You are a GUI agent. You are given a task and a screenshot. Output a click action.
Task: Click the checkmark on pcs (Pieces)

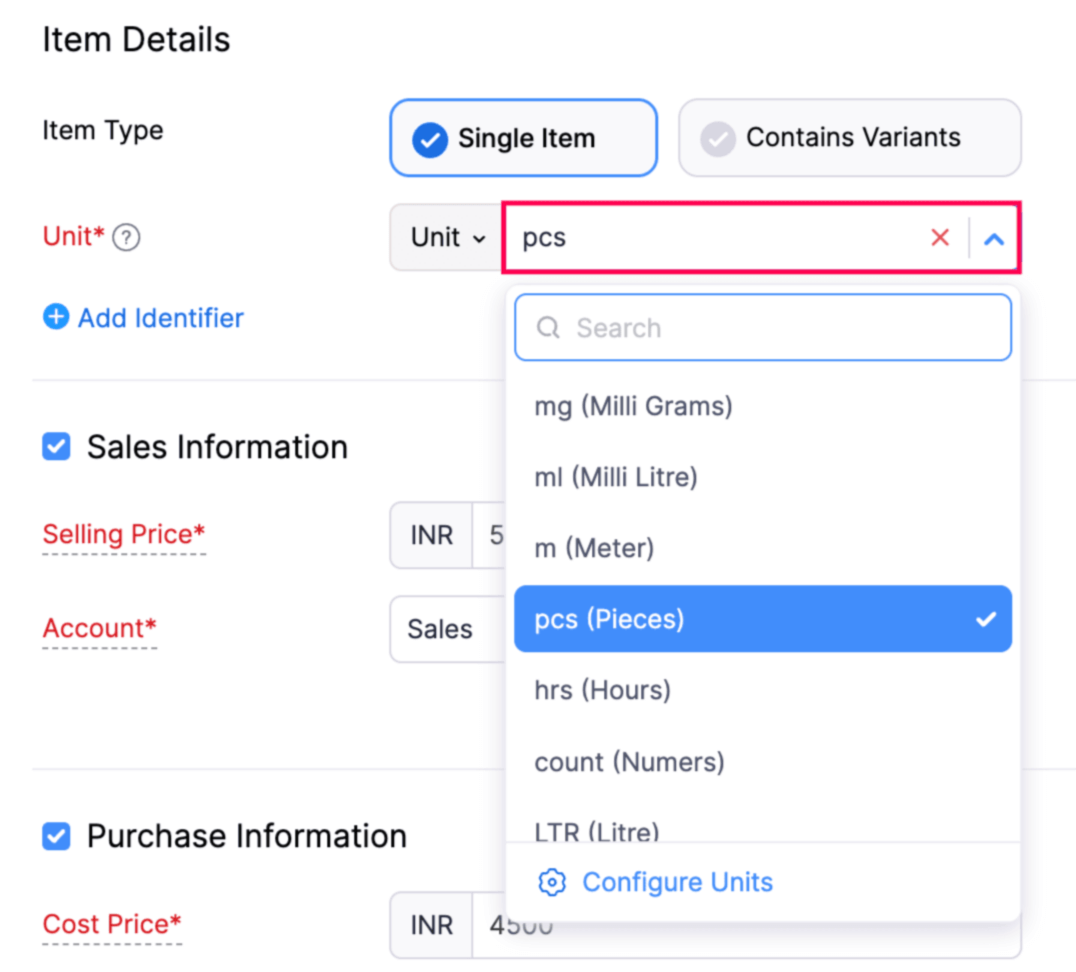tap(985, 619)
